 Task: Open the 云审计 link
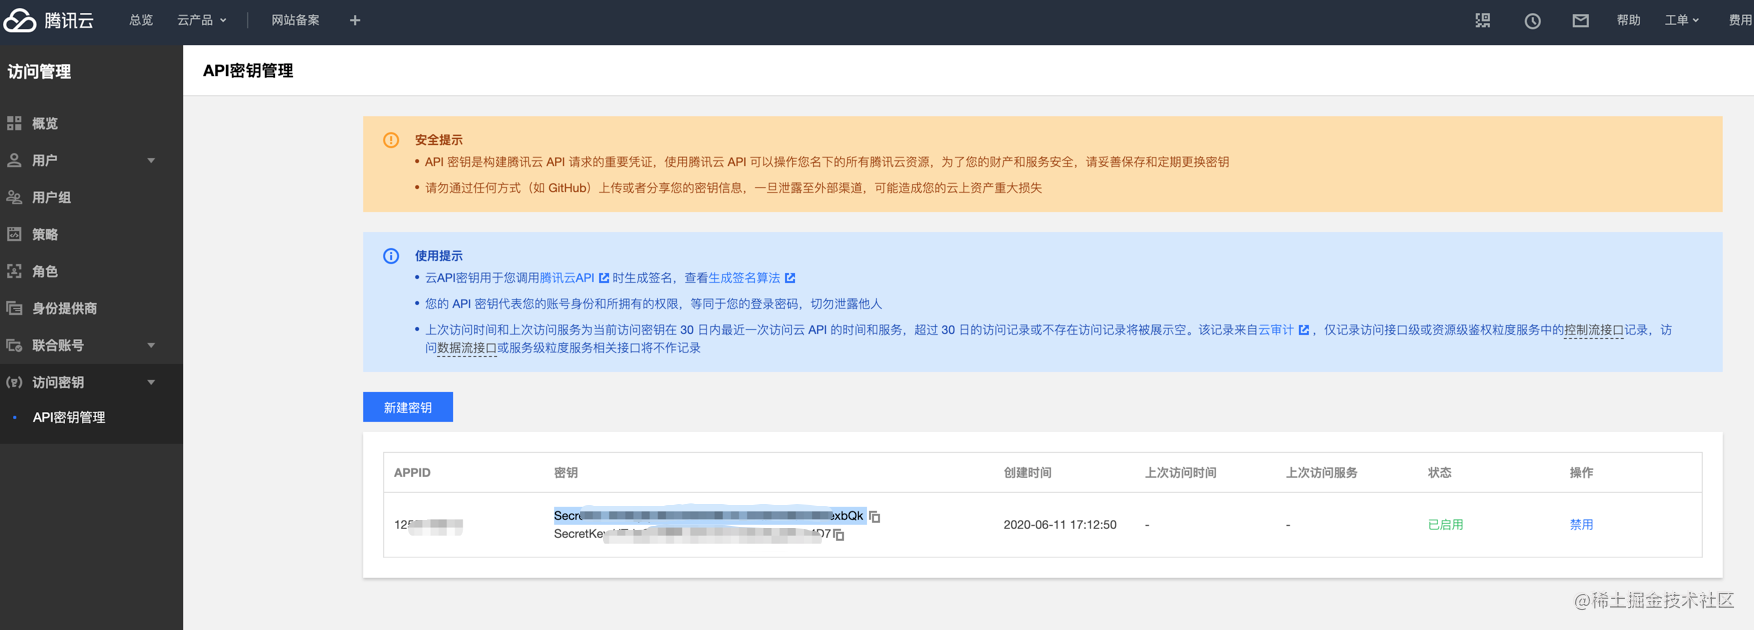(1276, 330)
